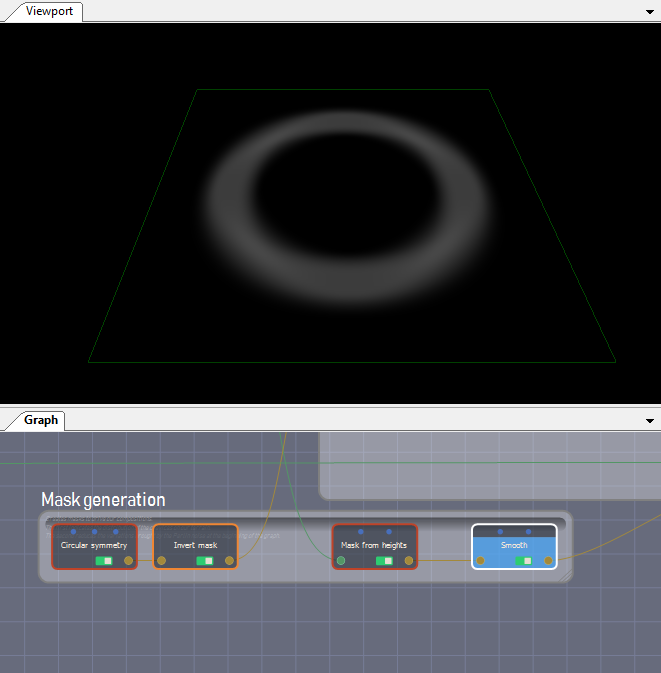Image resolution: width=661 pixels, height=673 pixels.
Task: Switch to the Graph tab
Action: (x=41, y=420)
